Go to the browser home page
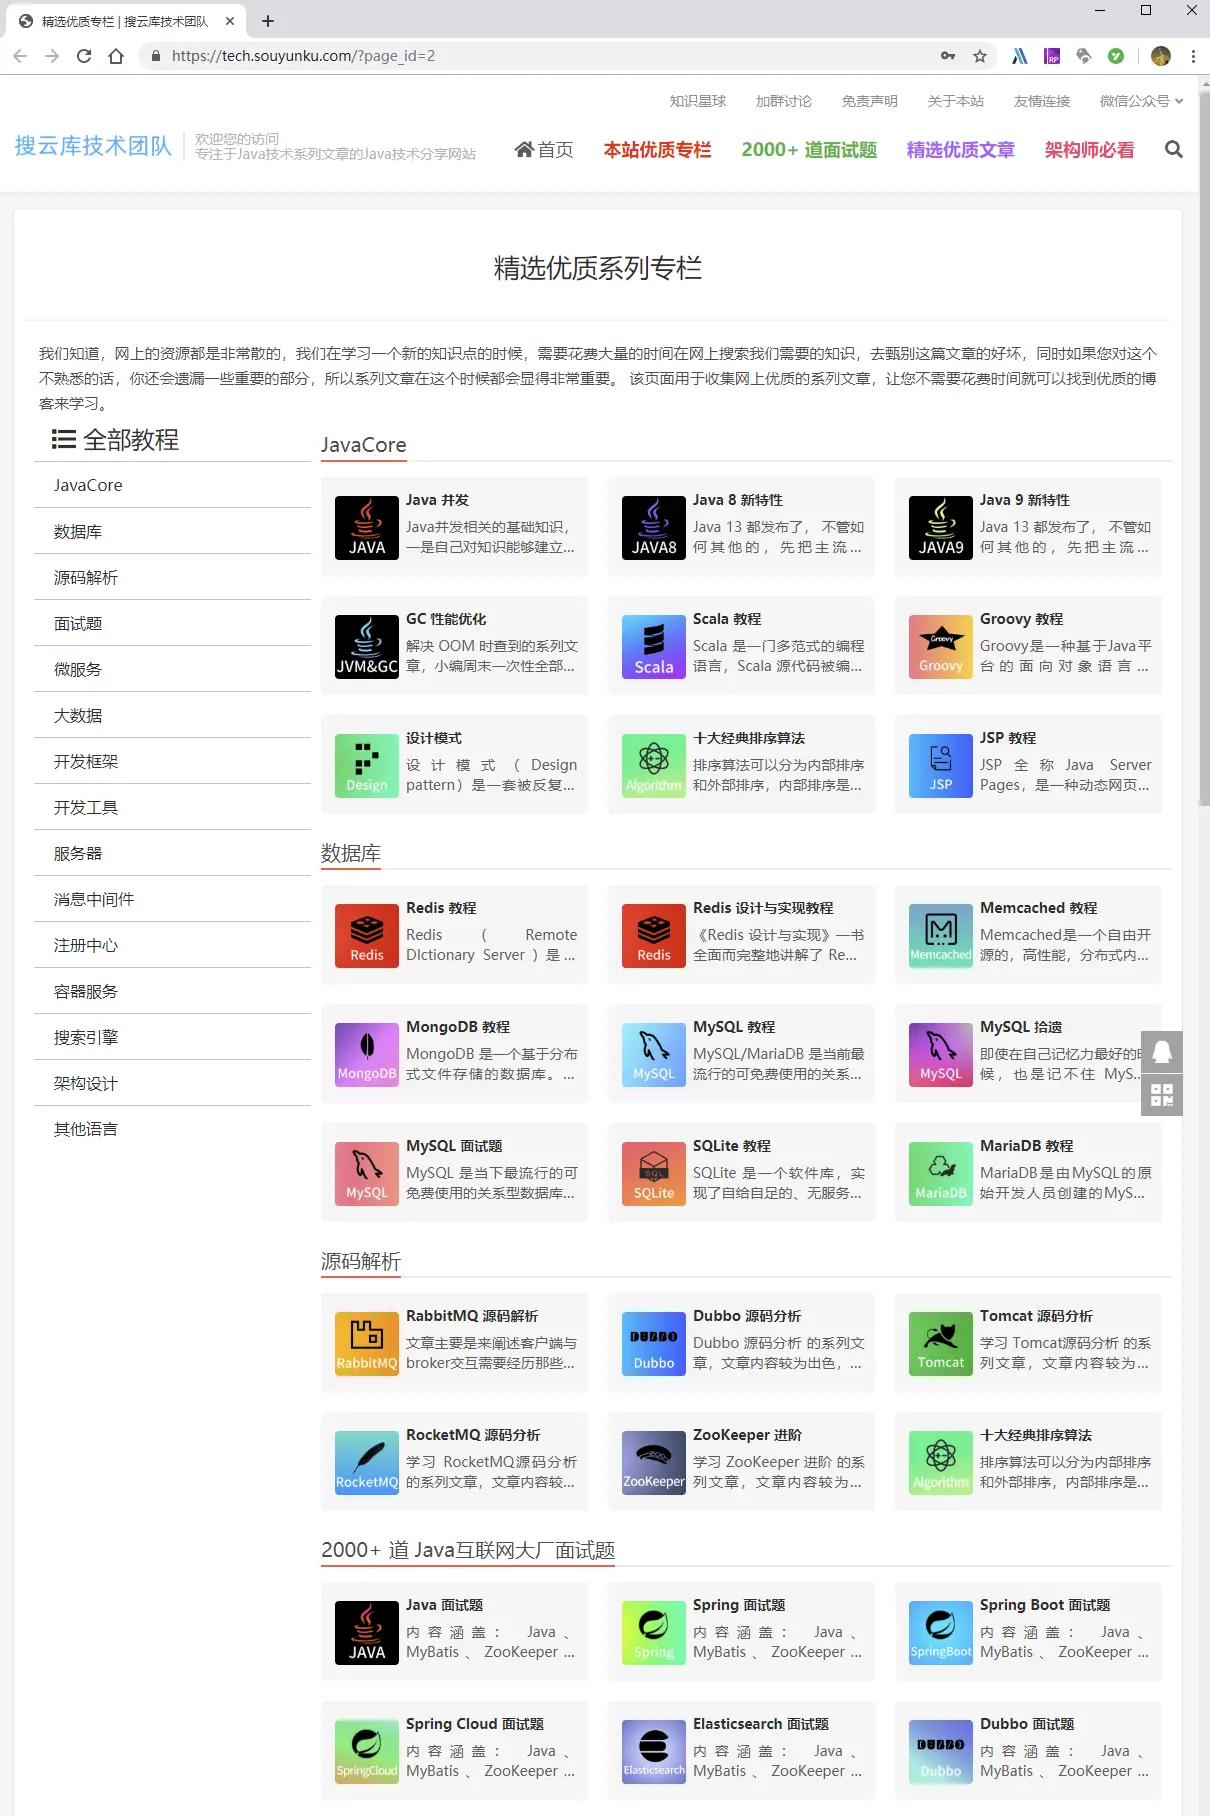 coord(116,56)
